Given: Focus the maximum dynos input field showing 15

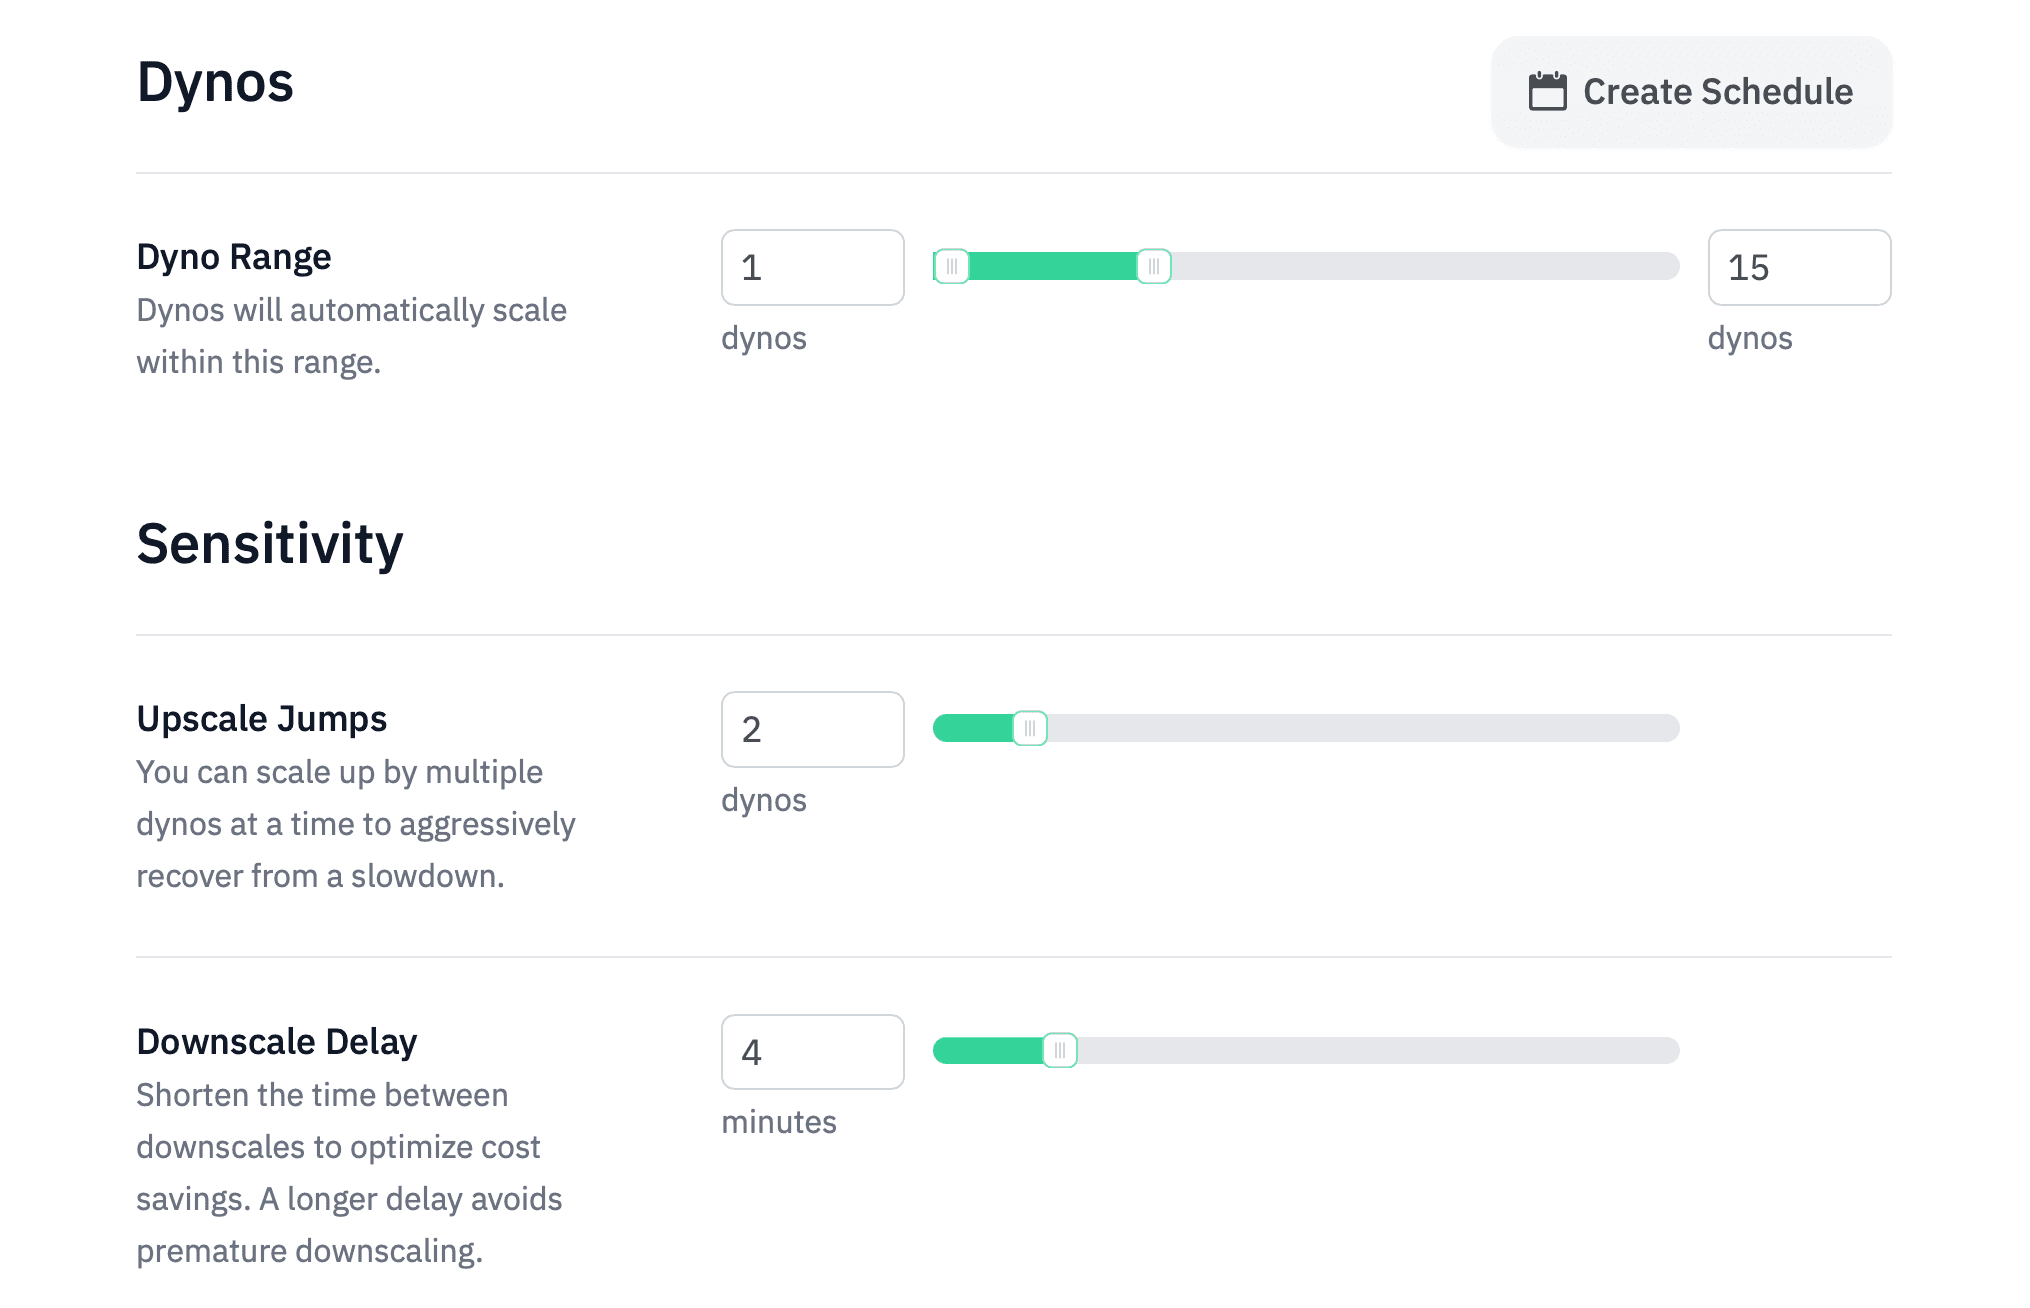Looking at the screenshot, I should pos(1799,267).
